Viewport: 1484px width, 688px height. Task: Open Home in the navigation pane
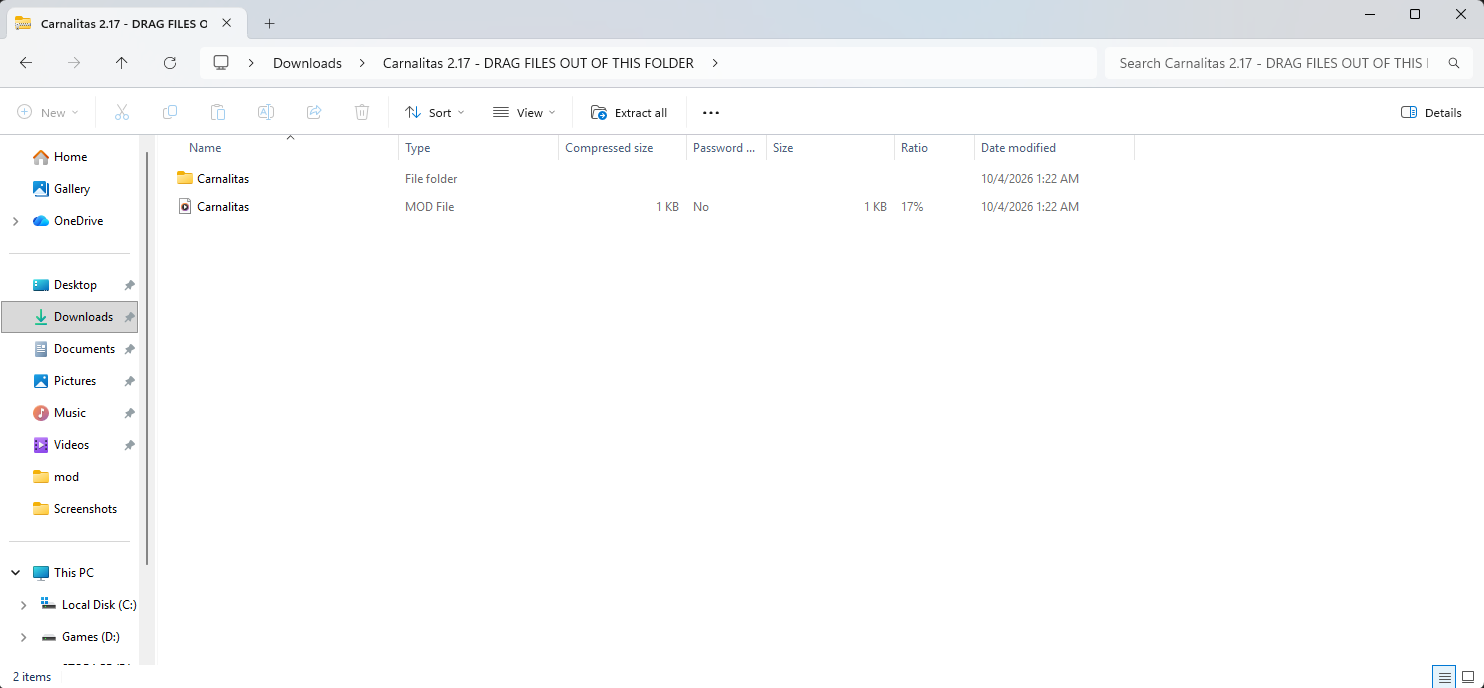coord(70,157)
